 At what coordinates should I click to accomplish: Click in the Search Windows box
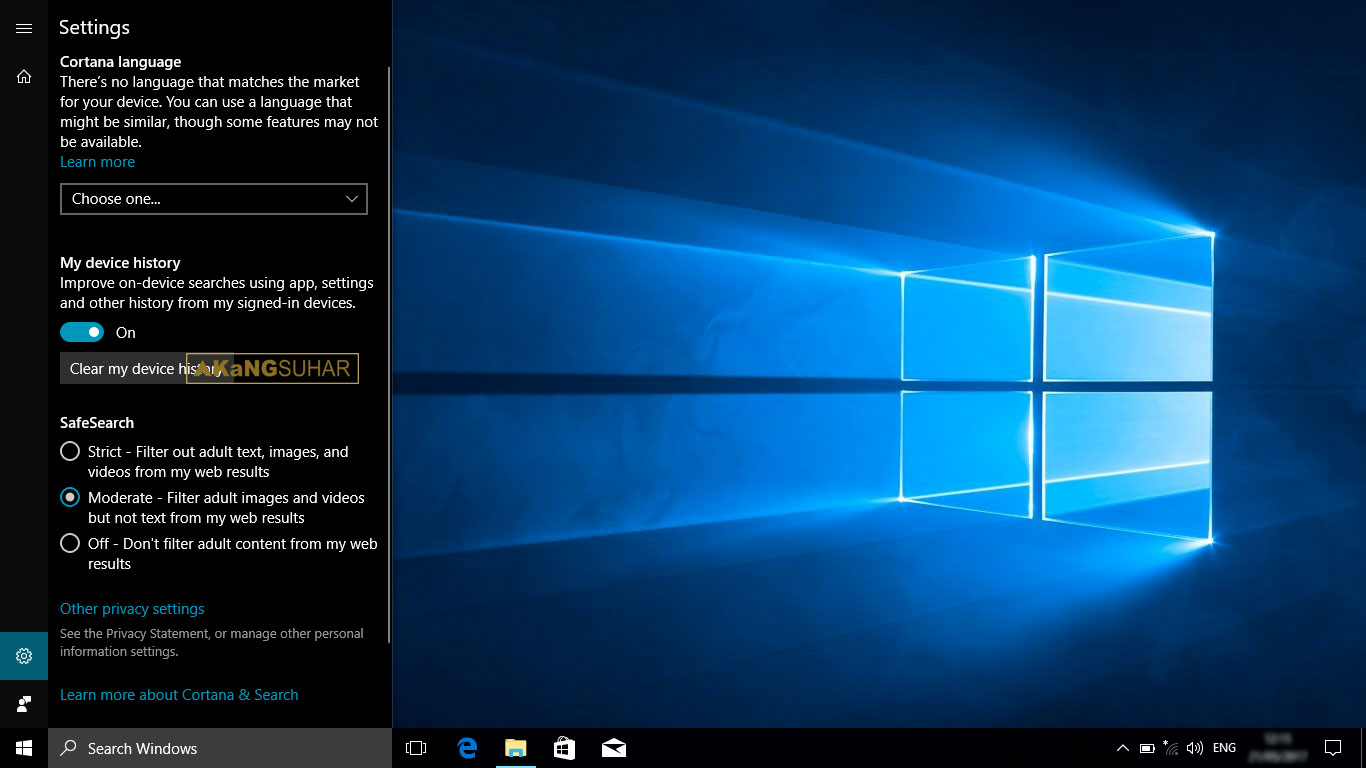220,748
